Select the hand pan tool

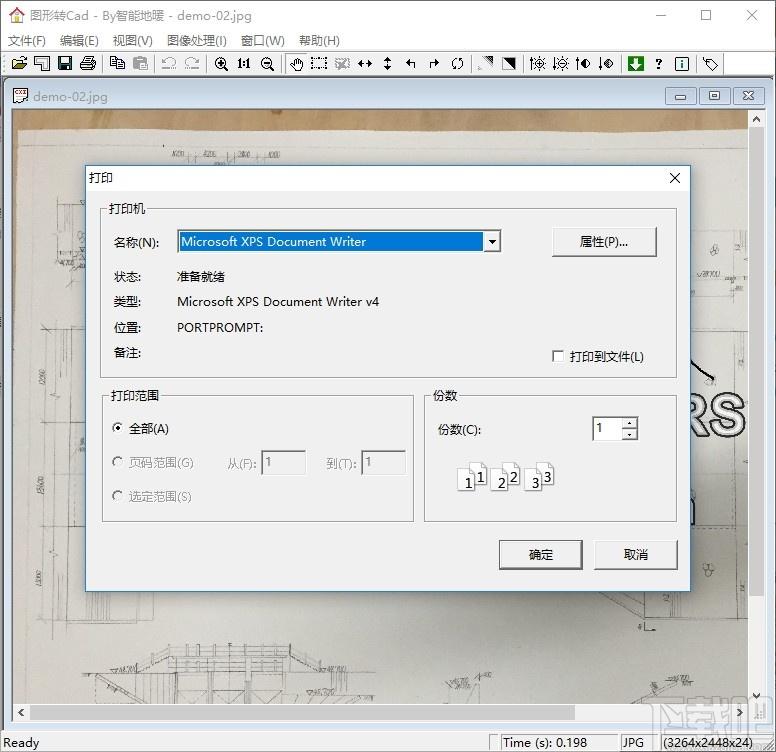(x=296, y=64)
